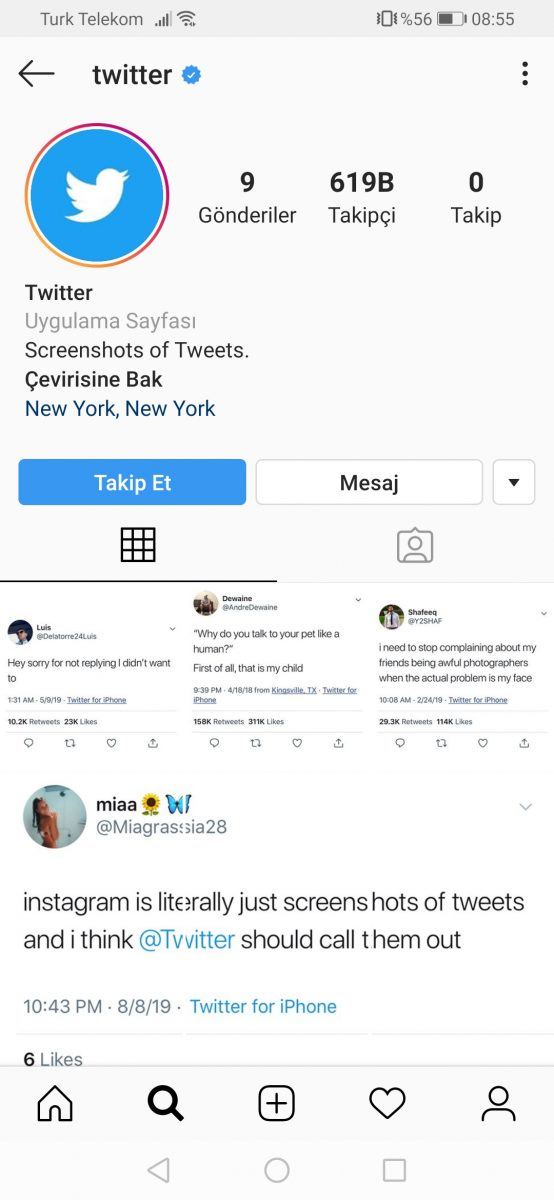This screenshot has height=1200, width=554.
Task: Open activity via the heart icon
Action: [387, 1103]
